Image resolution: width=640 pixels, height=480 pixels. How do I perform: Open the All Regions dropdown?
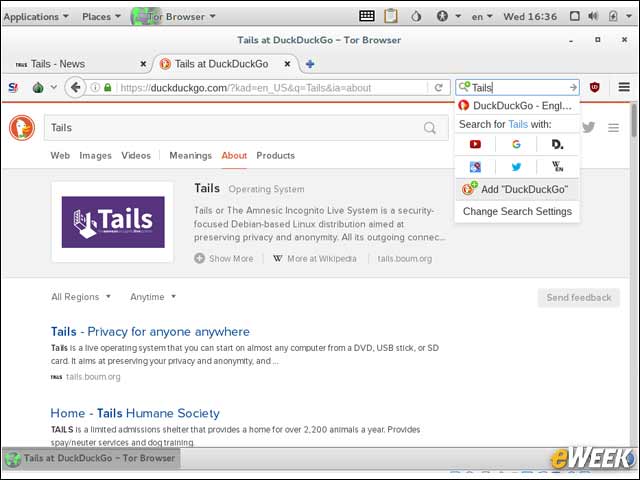(x=81, y=297)
